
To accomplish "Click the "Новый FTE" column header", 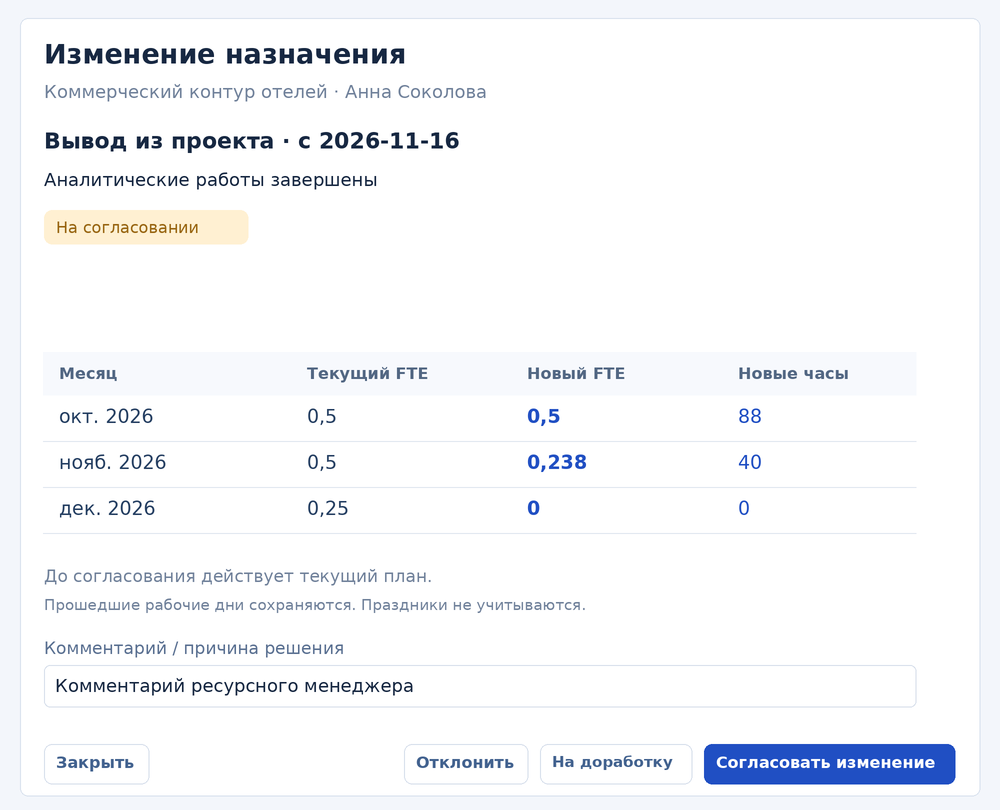I will point(576,374).
